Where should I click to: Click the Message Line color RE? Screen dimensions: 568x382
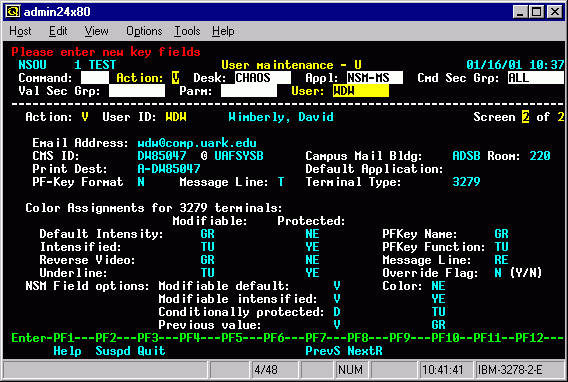[x=501, y=260]
